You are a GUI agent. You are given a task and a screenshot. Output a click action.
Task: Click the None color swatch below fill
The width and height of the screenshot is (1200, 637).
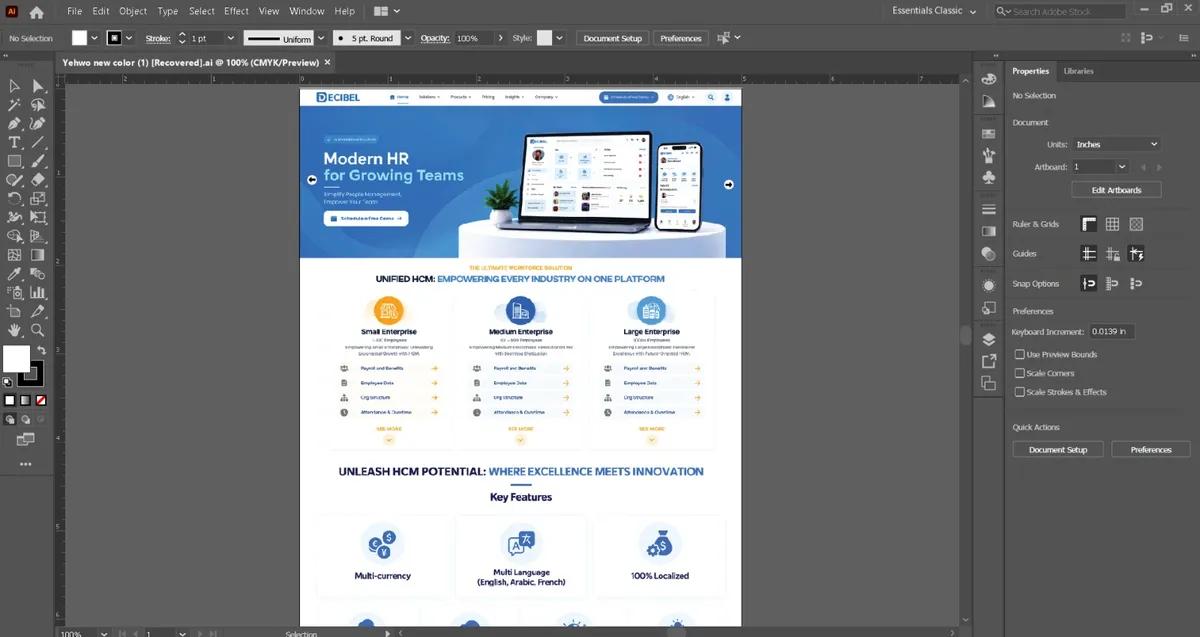(x=41, y=400)
